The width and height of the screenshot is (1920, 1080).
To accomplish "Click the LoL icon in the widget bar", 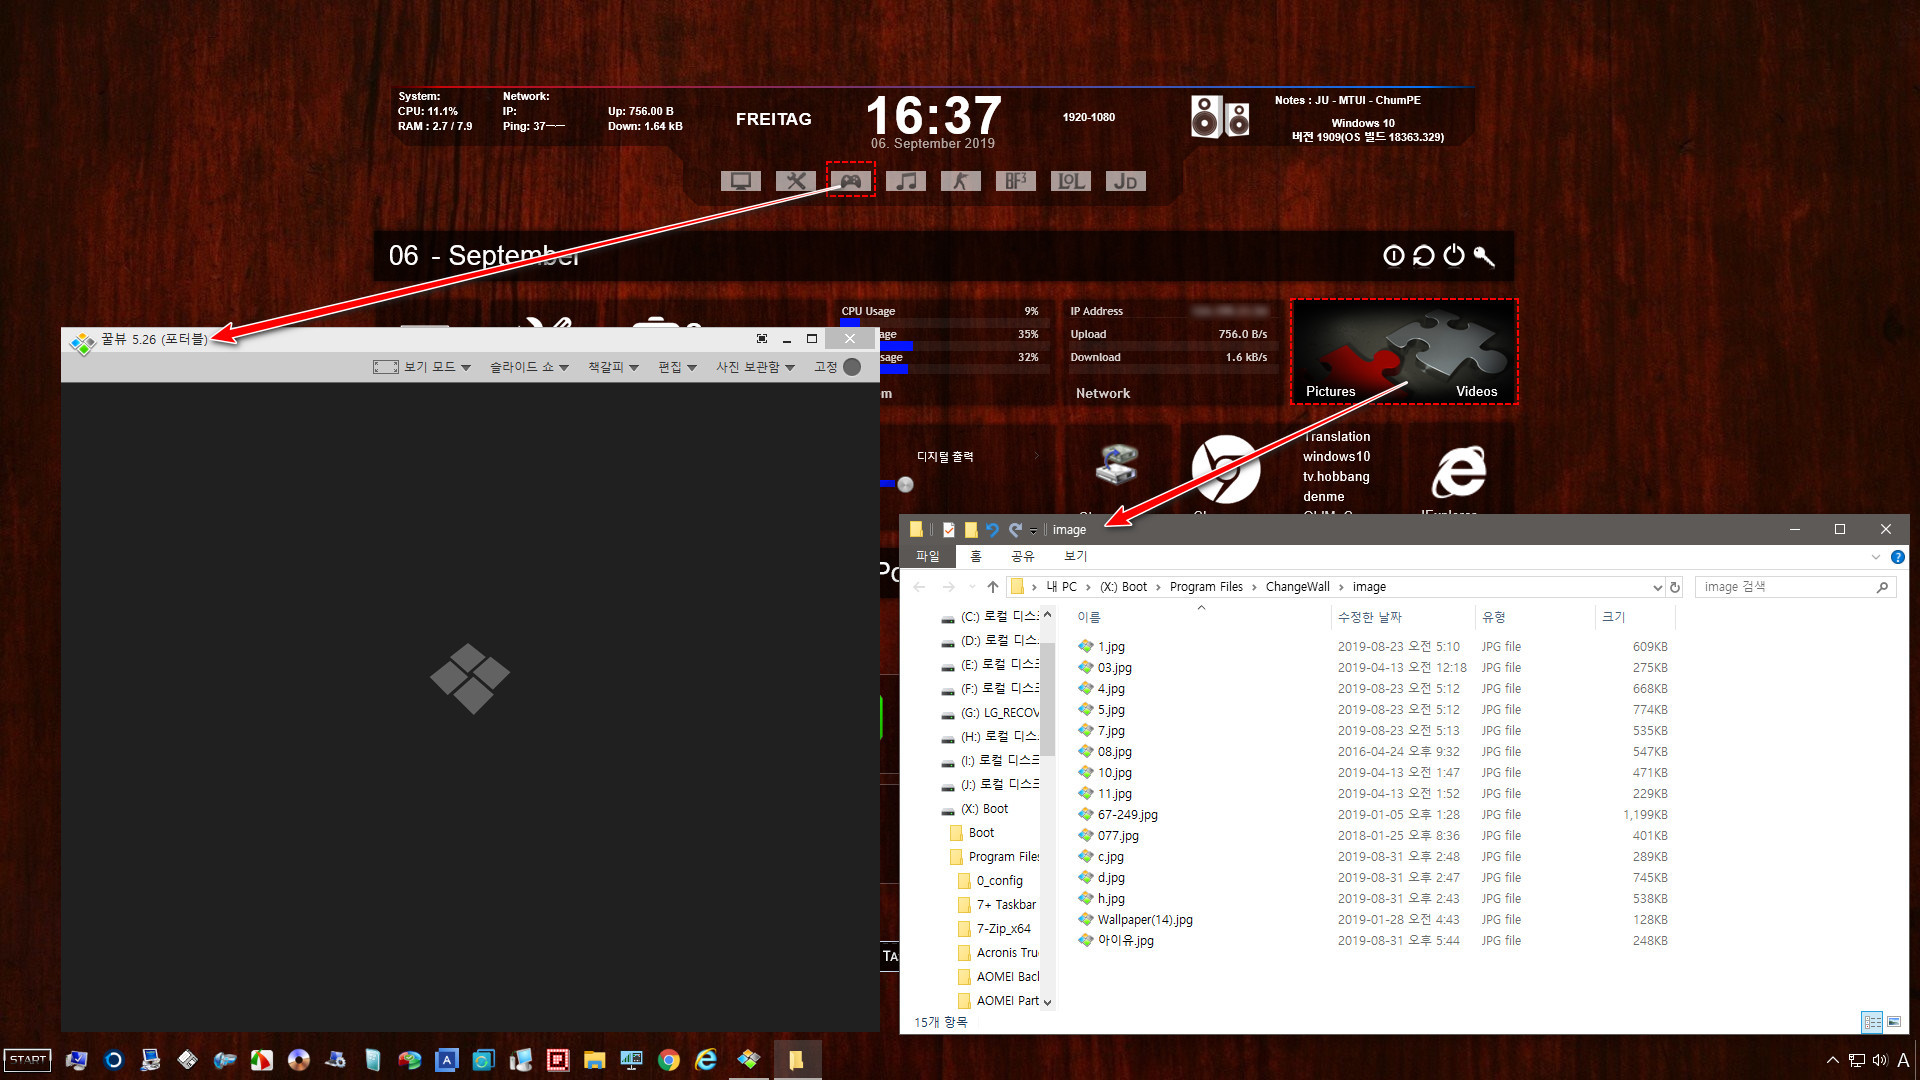I will 1070,181.
